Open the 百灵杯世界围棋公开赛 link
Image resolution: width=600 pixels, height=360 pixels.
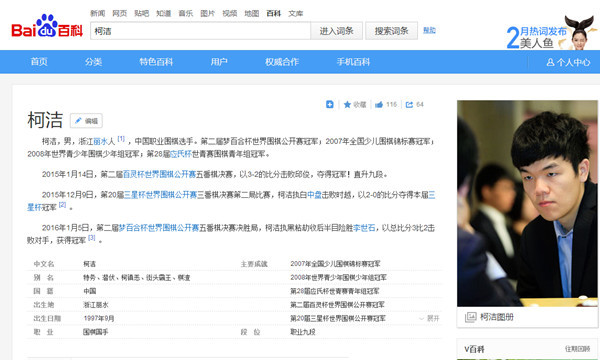pyautogui.click(x=159, y=174)
